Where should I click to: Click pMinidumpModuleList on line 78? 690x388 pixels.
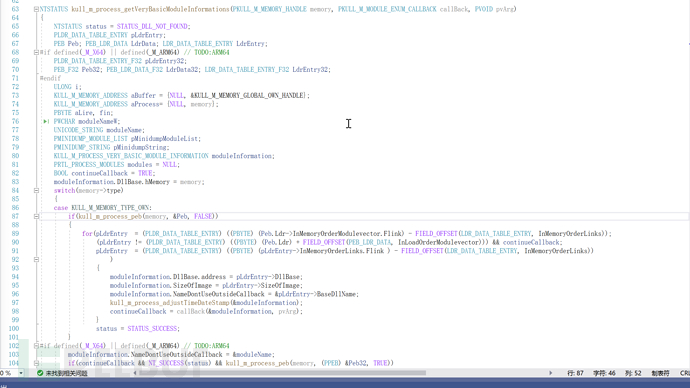[x=164, y=139]
